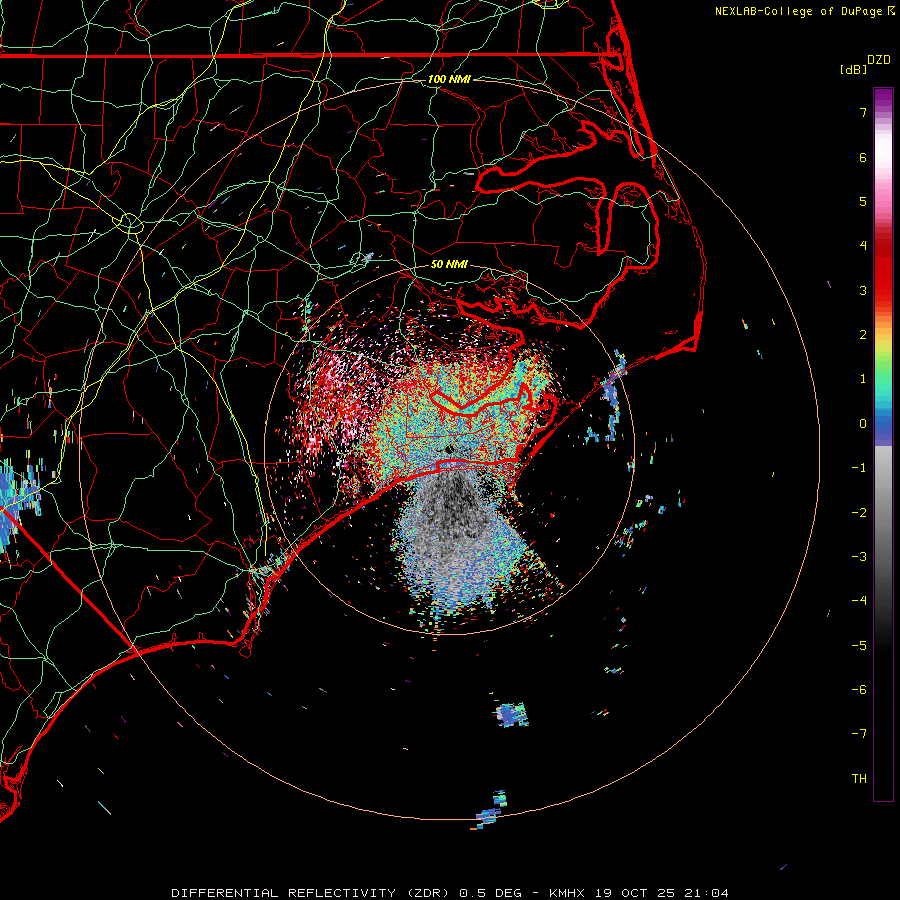Click the -1 value on color scale
This screenshot has height=900, width=900.
859,468
